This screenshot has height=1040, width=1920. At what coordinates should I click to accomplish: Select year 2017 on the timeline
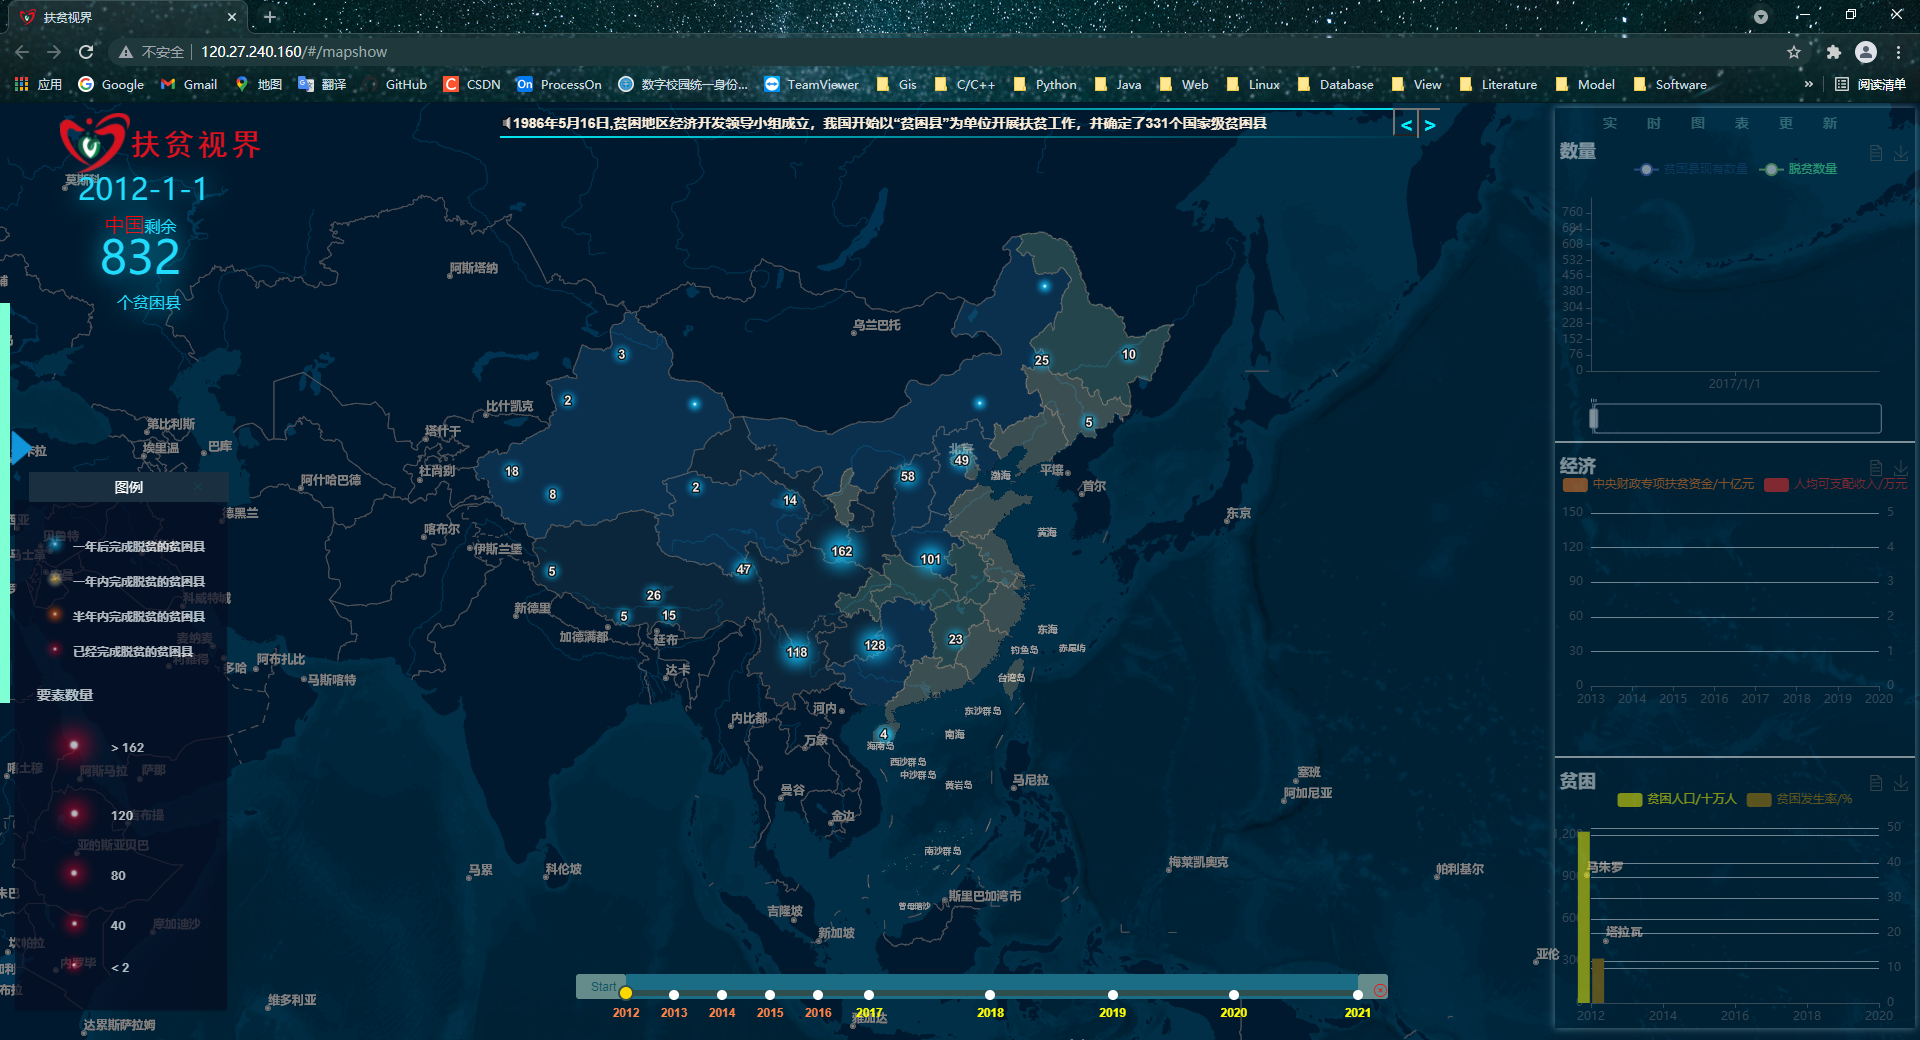tap(869, 995)
